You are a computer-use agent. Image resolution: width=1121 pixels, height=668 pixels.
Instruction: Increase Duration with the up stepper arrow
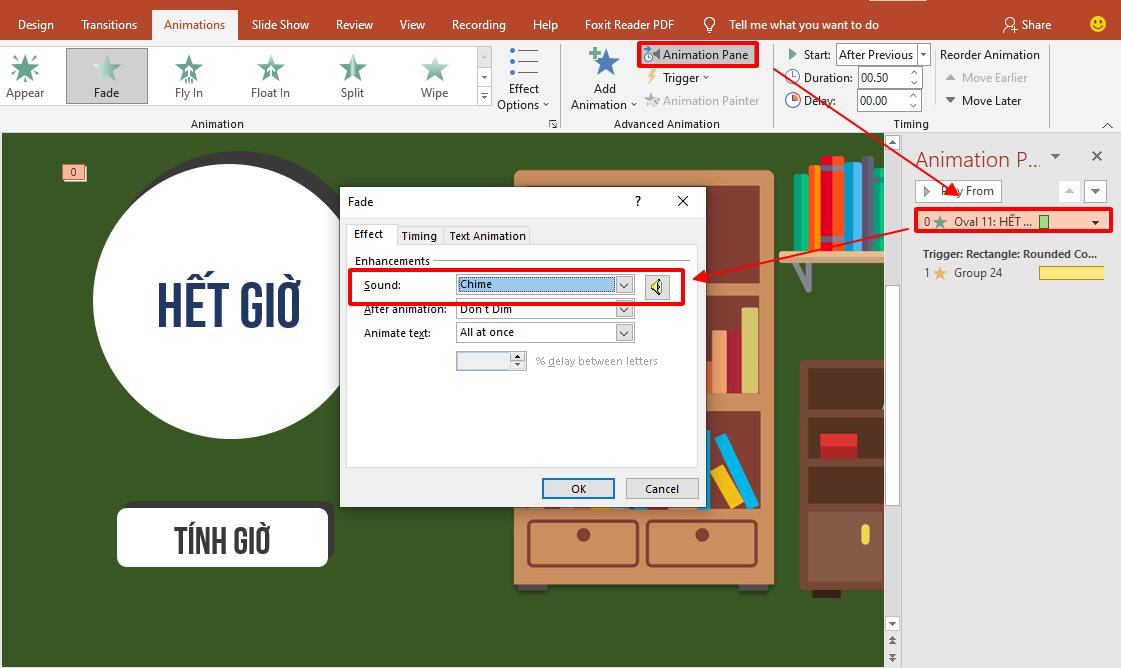914,72
